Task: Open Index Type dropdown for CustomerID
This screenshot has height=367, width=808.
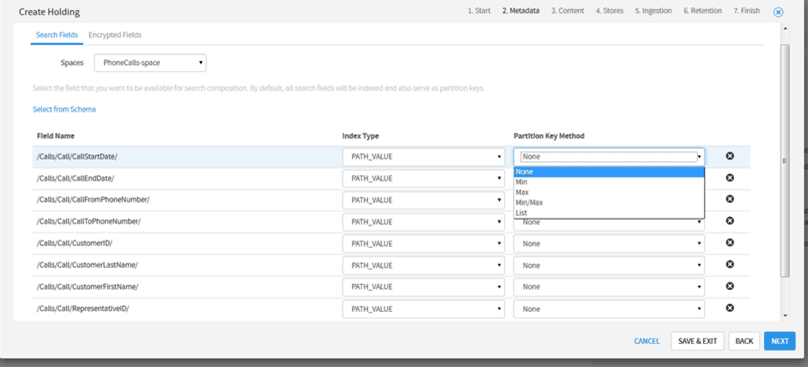Action: [x=424, y=243]
